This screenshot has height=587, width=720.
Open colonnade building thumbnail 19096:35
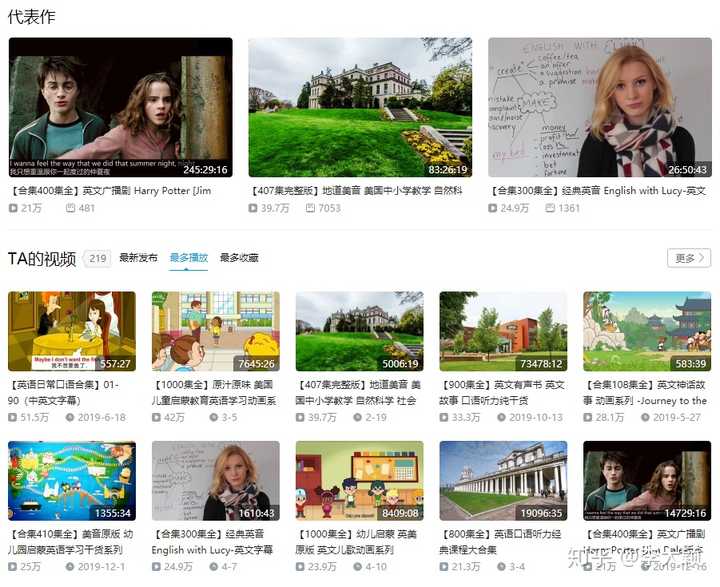click(503, 481)
